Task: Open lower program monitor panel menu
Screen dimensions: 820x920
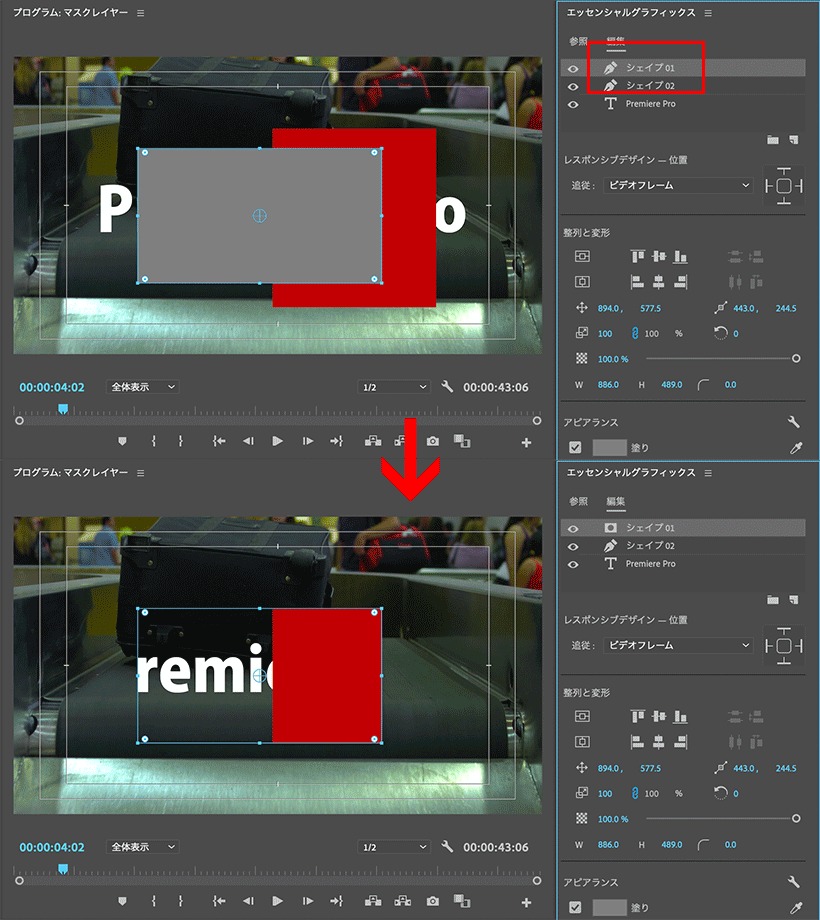Action: 141,473
